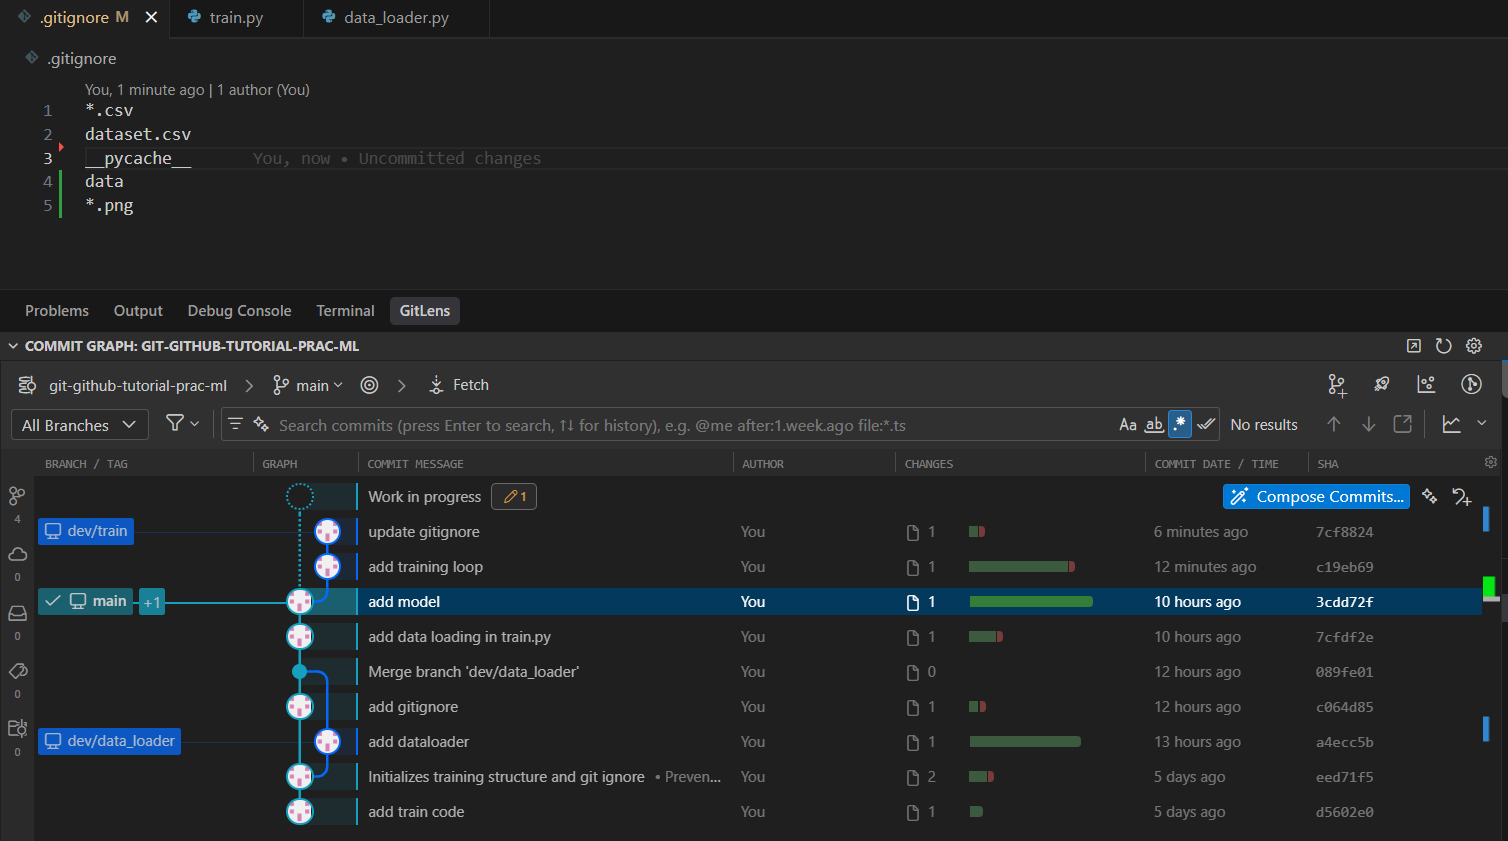The image size is (1508, 841).
Task: Select the filter commits icon
Action: 176,424
